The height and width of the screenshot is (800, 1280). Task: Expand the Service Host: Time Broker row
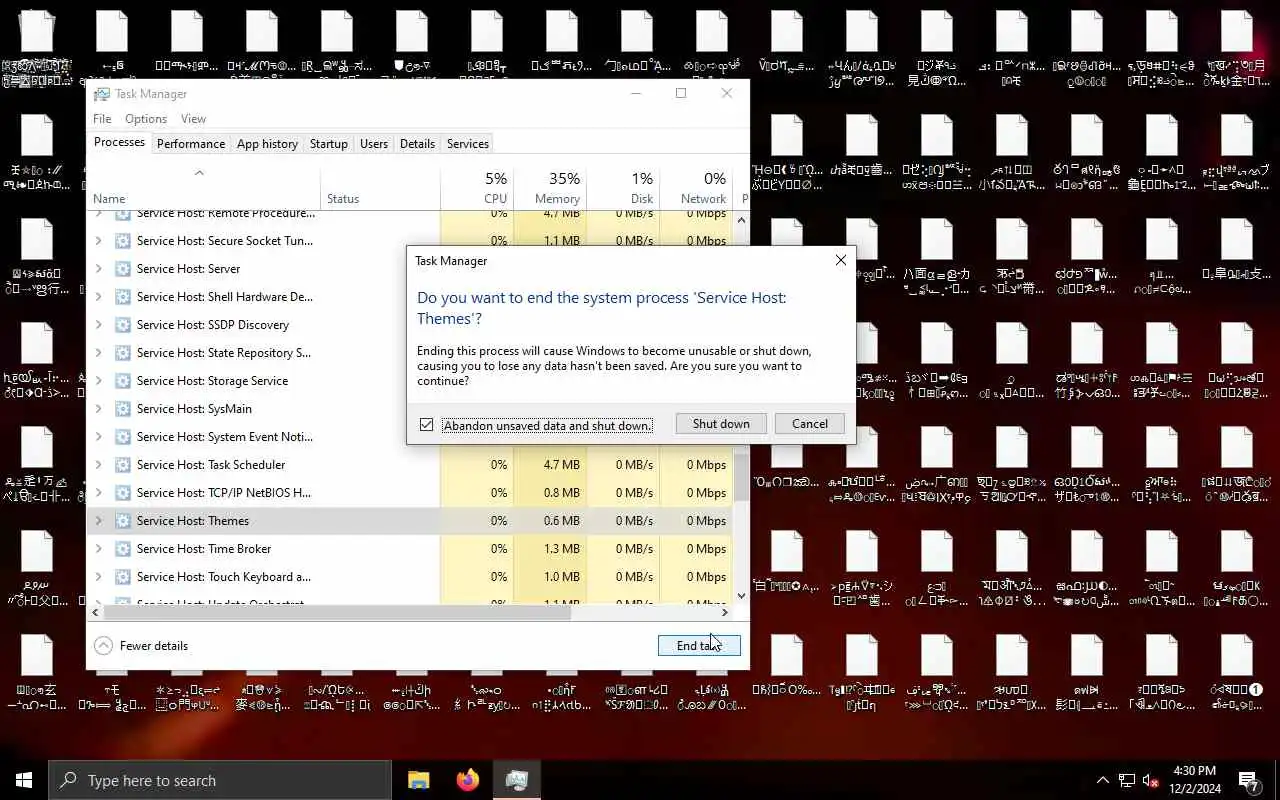98,549
